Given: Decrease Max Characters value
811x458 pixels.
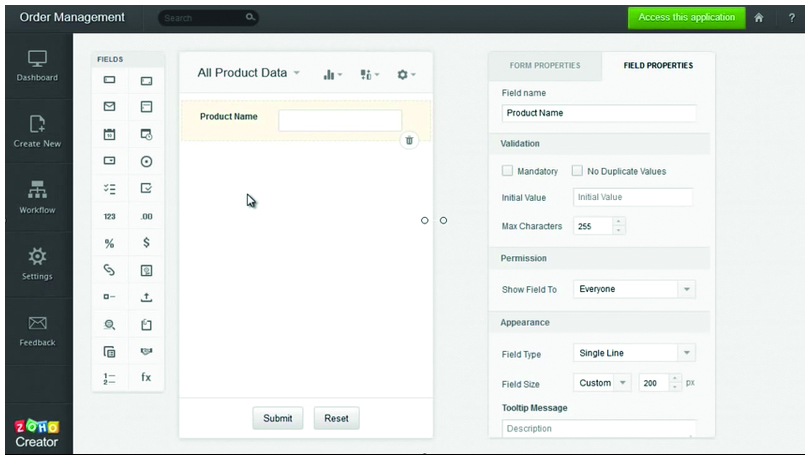Looking at the screenshot, I should [619, 231].
